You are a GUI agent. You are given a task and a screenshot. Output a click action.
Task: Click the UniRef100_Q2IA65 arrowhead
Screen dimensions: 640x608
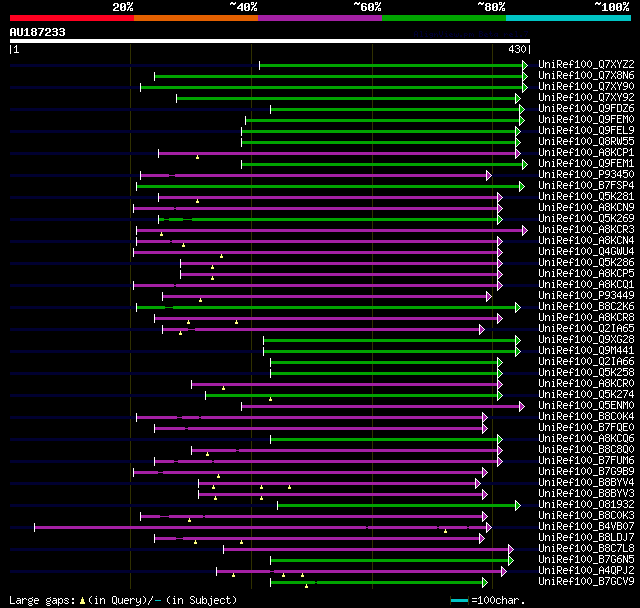point(482,329)
